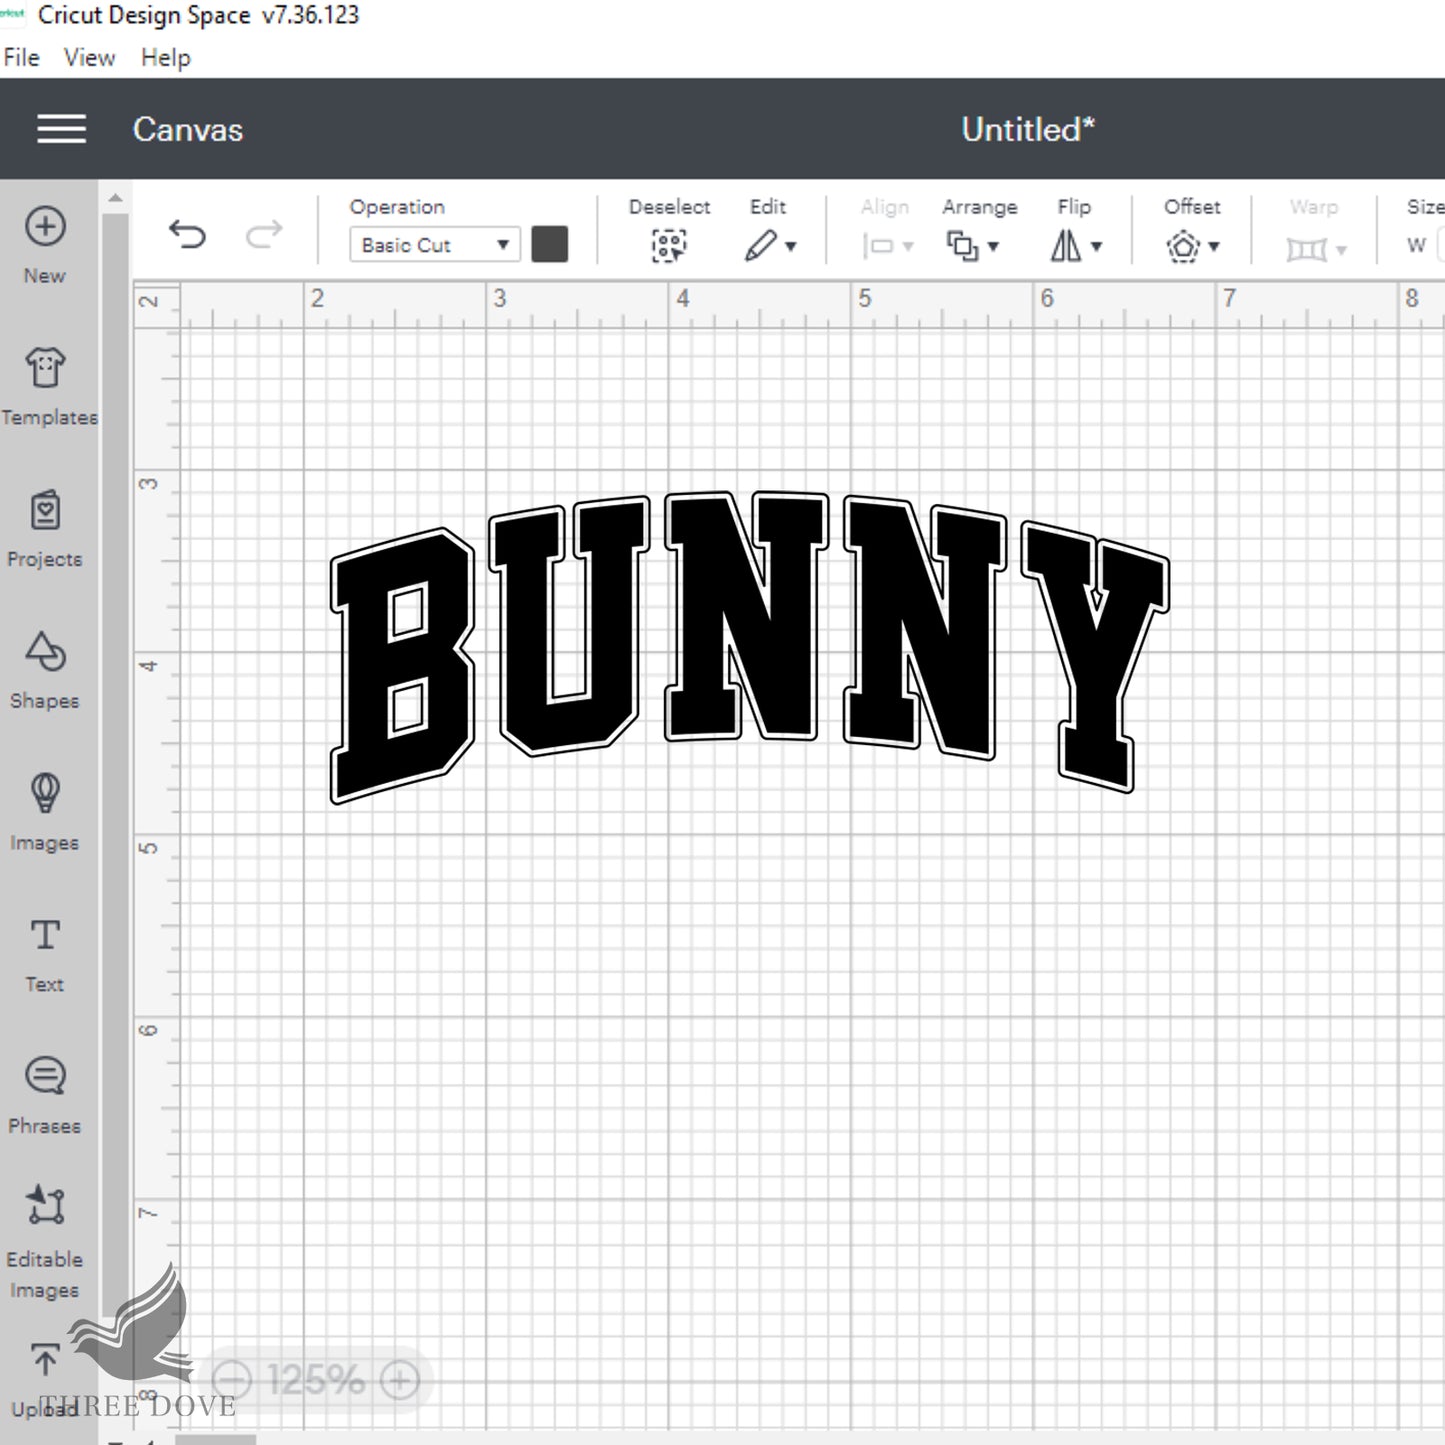Click the Canvas header label
This screenshot has width=1445, height=1445.
pos(188,129)
